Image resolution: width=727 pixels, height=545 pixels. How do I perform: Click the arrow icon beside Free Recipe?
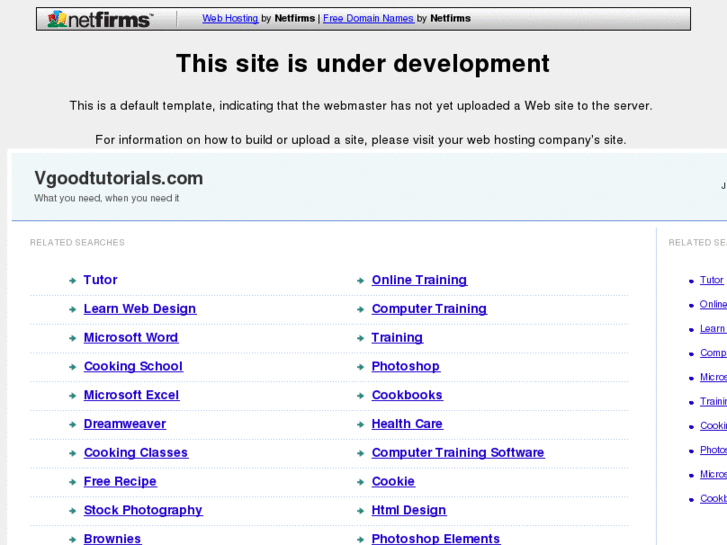[x=72, y=482]
